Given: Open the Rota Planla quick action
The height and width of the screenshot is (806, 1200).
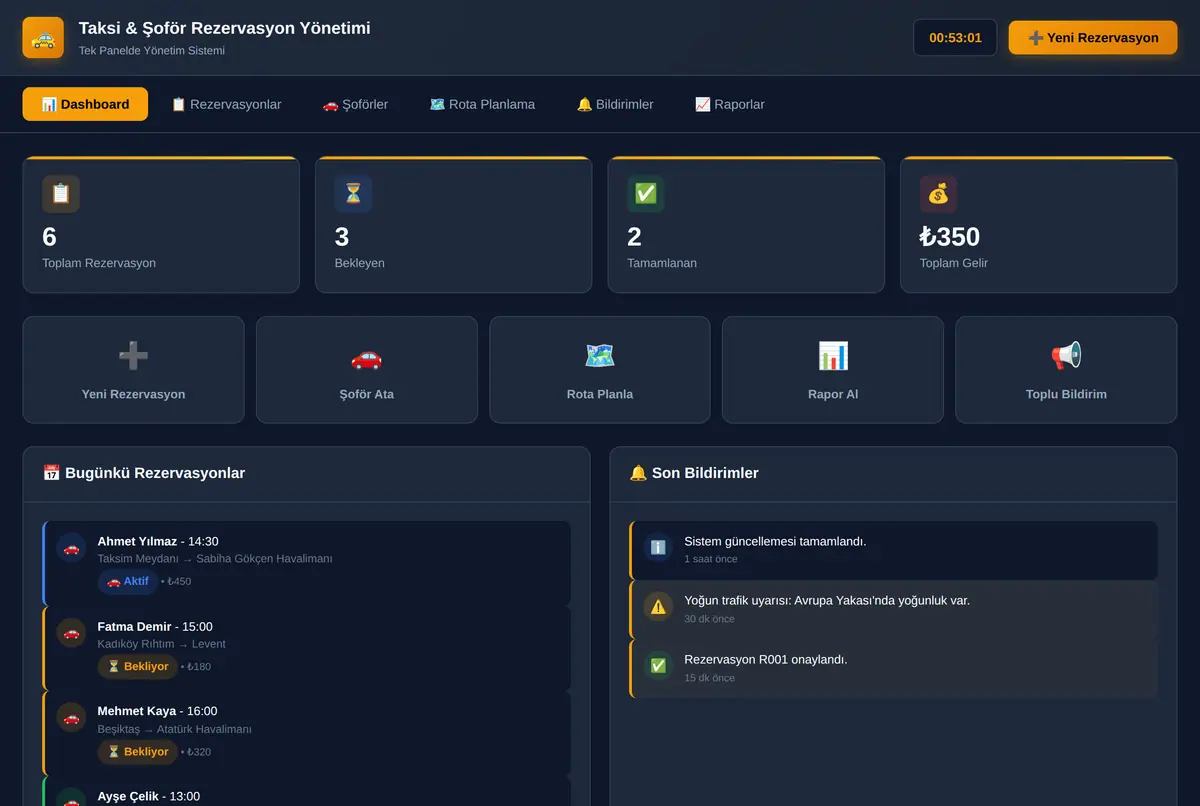Looking at the screenshot, I should pos(600,370).
